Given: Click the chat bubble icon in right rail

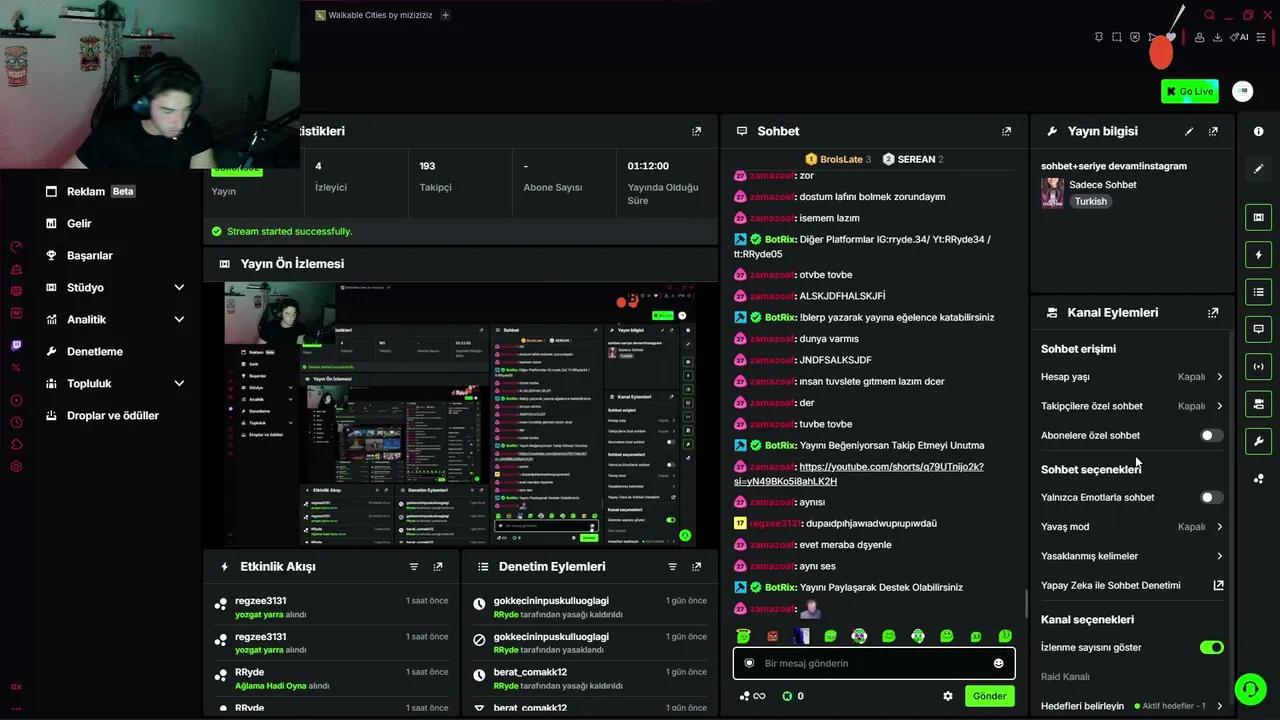Looking at the screenshot, I should (1258, 329).
